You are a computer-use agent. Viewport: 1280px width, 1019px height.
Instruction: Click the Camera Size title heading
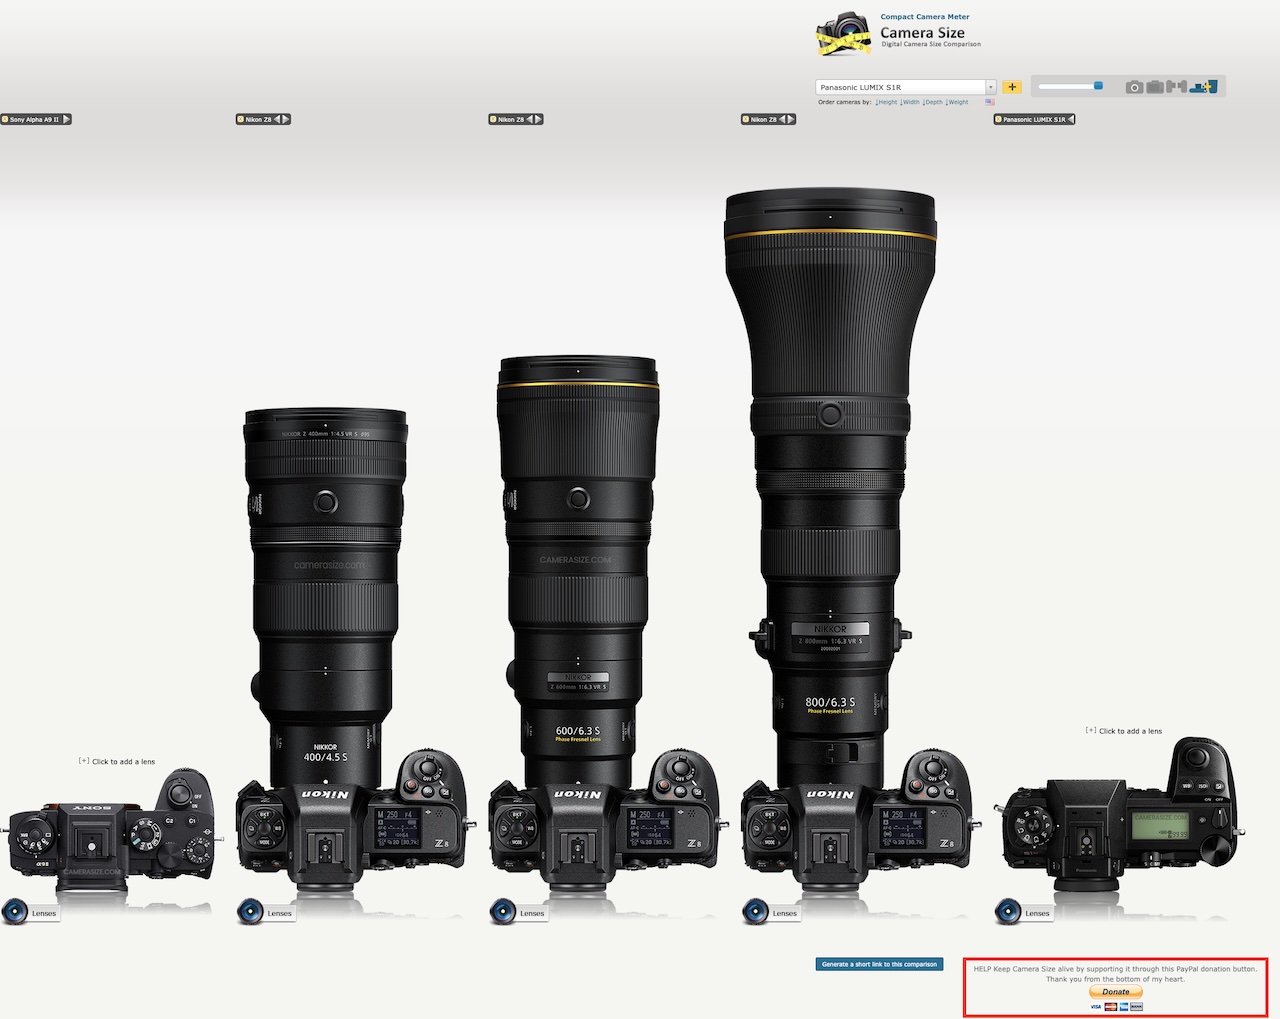tap(922, 32)
